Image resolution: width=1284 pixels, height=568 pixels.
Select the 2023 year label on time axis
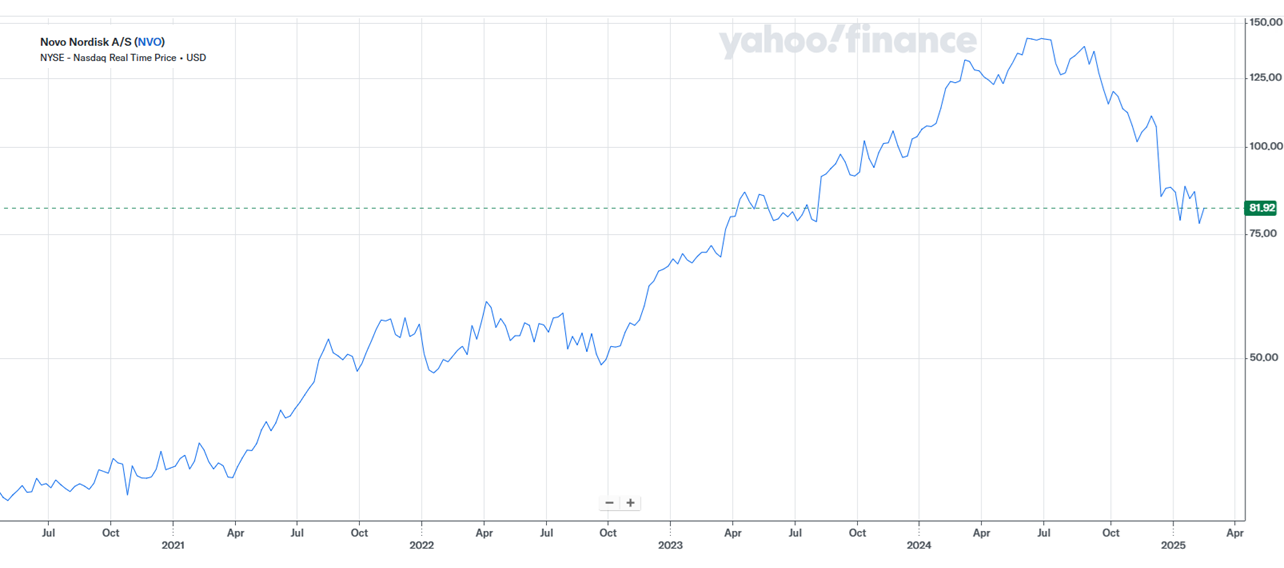[670, 546]
